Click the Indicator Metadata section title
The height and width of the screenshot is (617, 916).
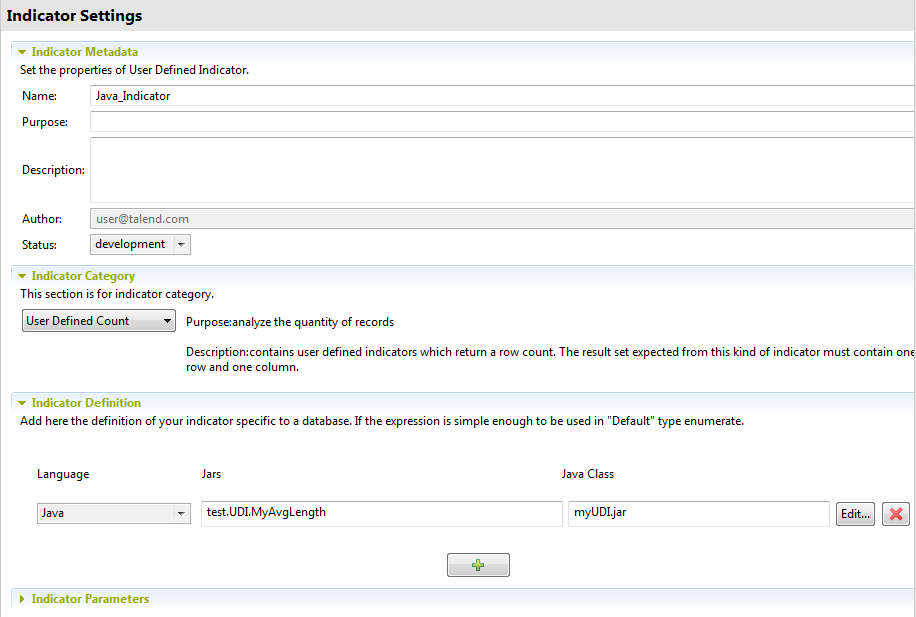(85, 51)
